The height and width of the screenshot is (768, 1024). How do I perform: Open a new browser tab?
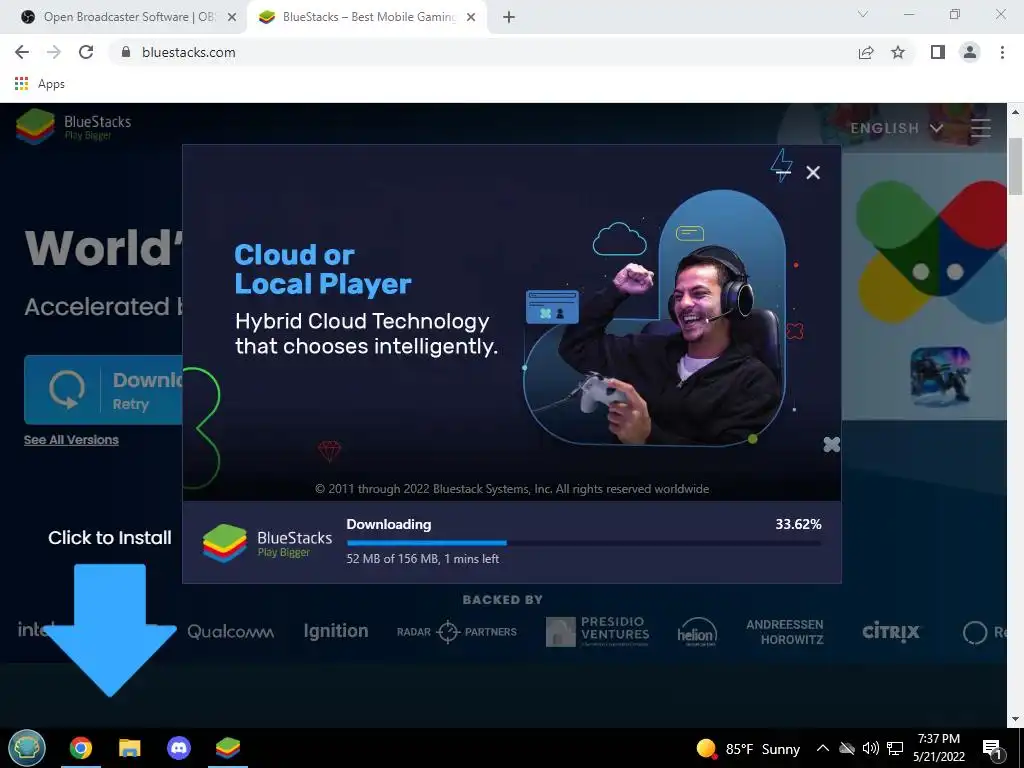(509, 17)
